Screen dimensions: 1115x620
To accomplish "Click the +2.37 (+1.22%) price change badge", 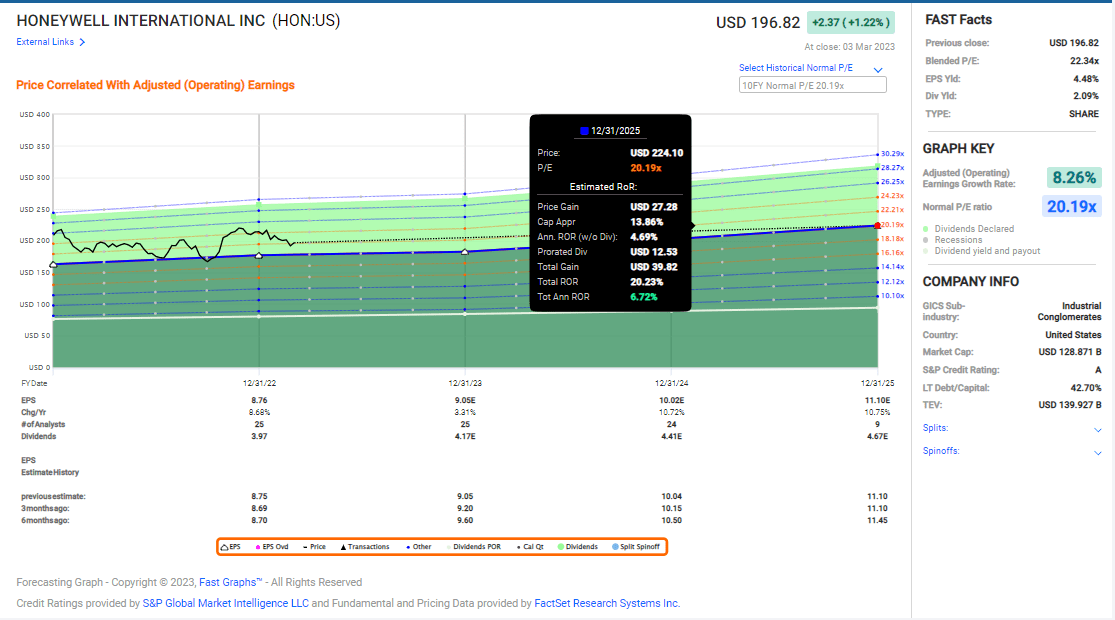I will [x=850, y=23].
